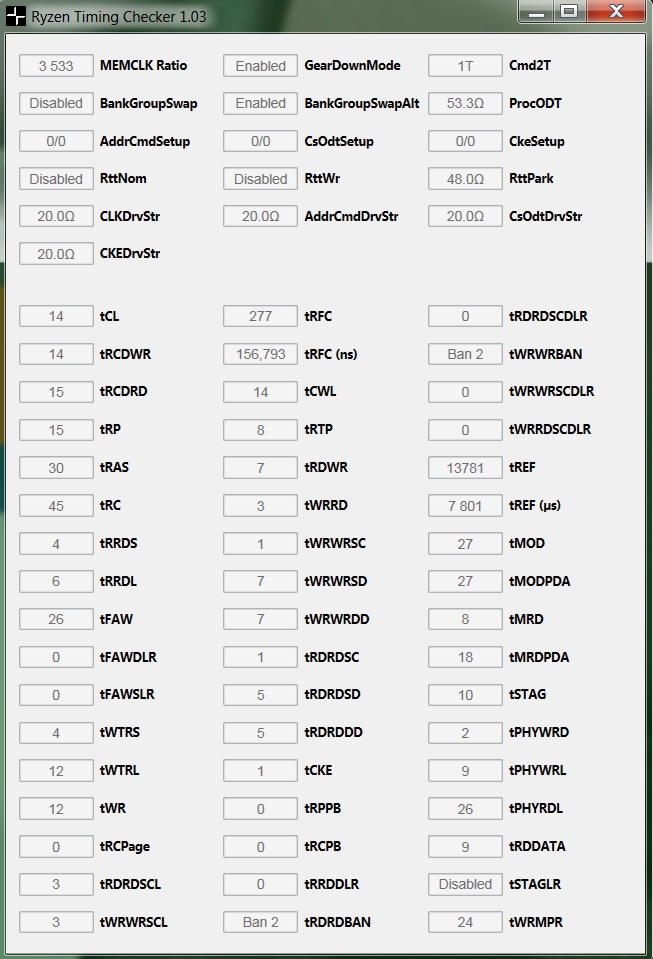Select the tRTP value field
The height and width of the screenshot is (959, 653).
tap(260, 430)
